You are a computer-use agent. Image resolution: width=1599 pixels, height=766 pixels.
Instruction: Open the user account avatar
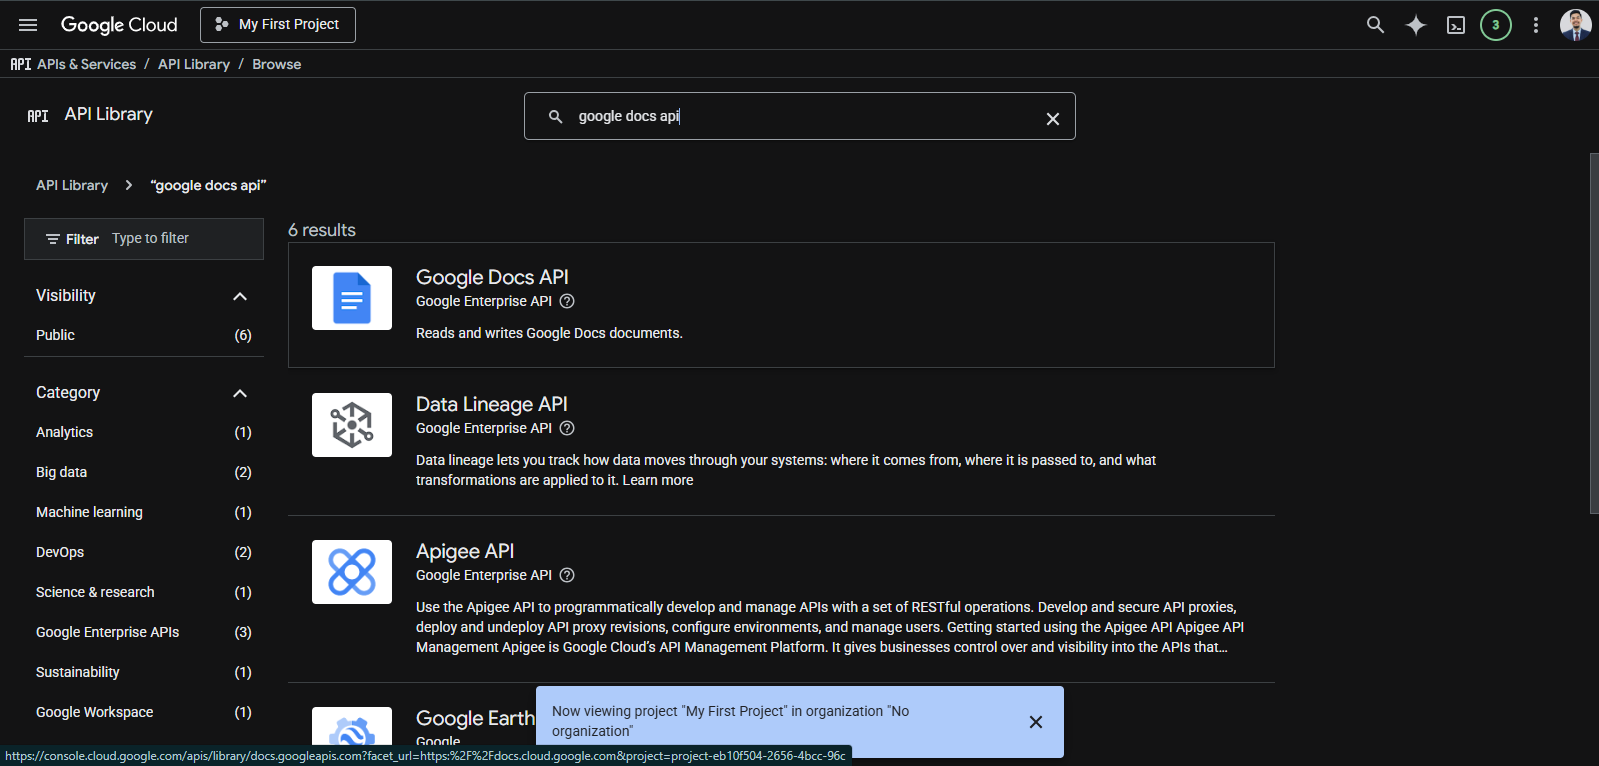coord(1576,25)
